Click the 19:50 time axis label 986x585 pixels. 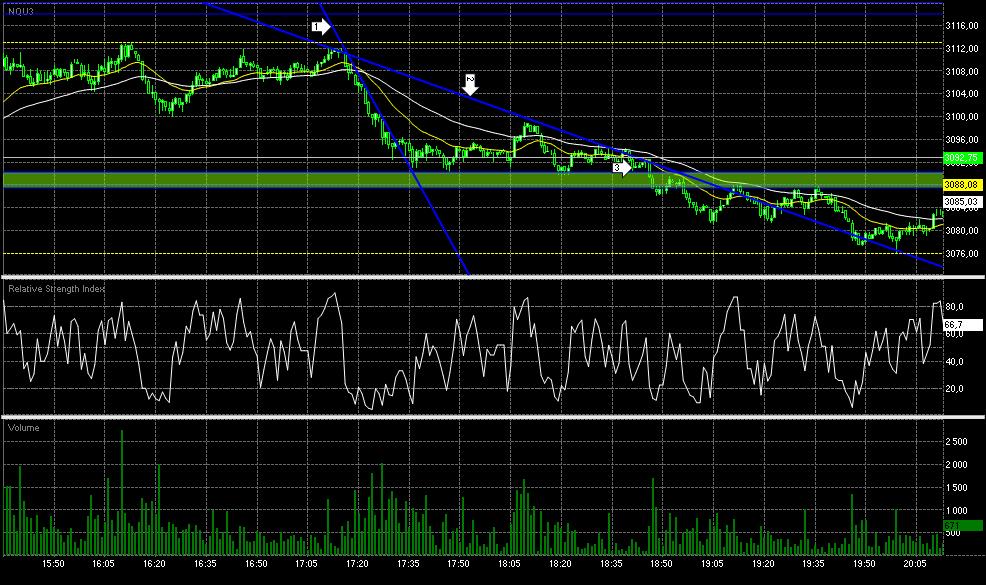(865, 564)
